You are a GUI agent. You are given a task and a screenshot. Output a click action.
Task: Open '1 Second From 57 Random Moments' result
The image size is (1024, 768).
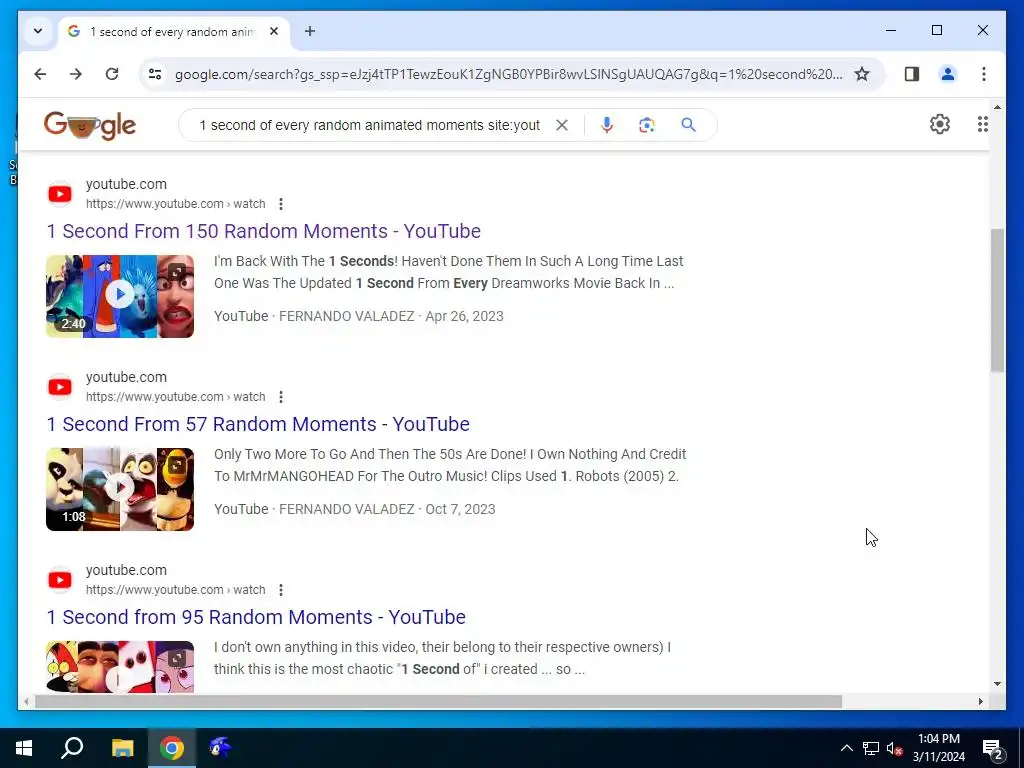point(258,424)
